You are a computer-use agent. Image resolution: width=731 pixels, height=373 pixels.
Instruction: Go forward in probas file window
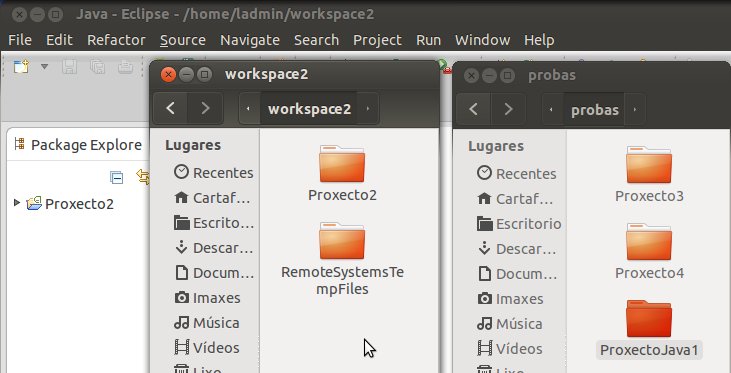pos(508,110)
